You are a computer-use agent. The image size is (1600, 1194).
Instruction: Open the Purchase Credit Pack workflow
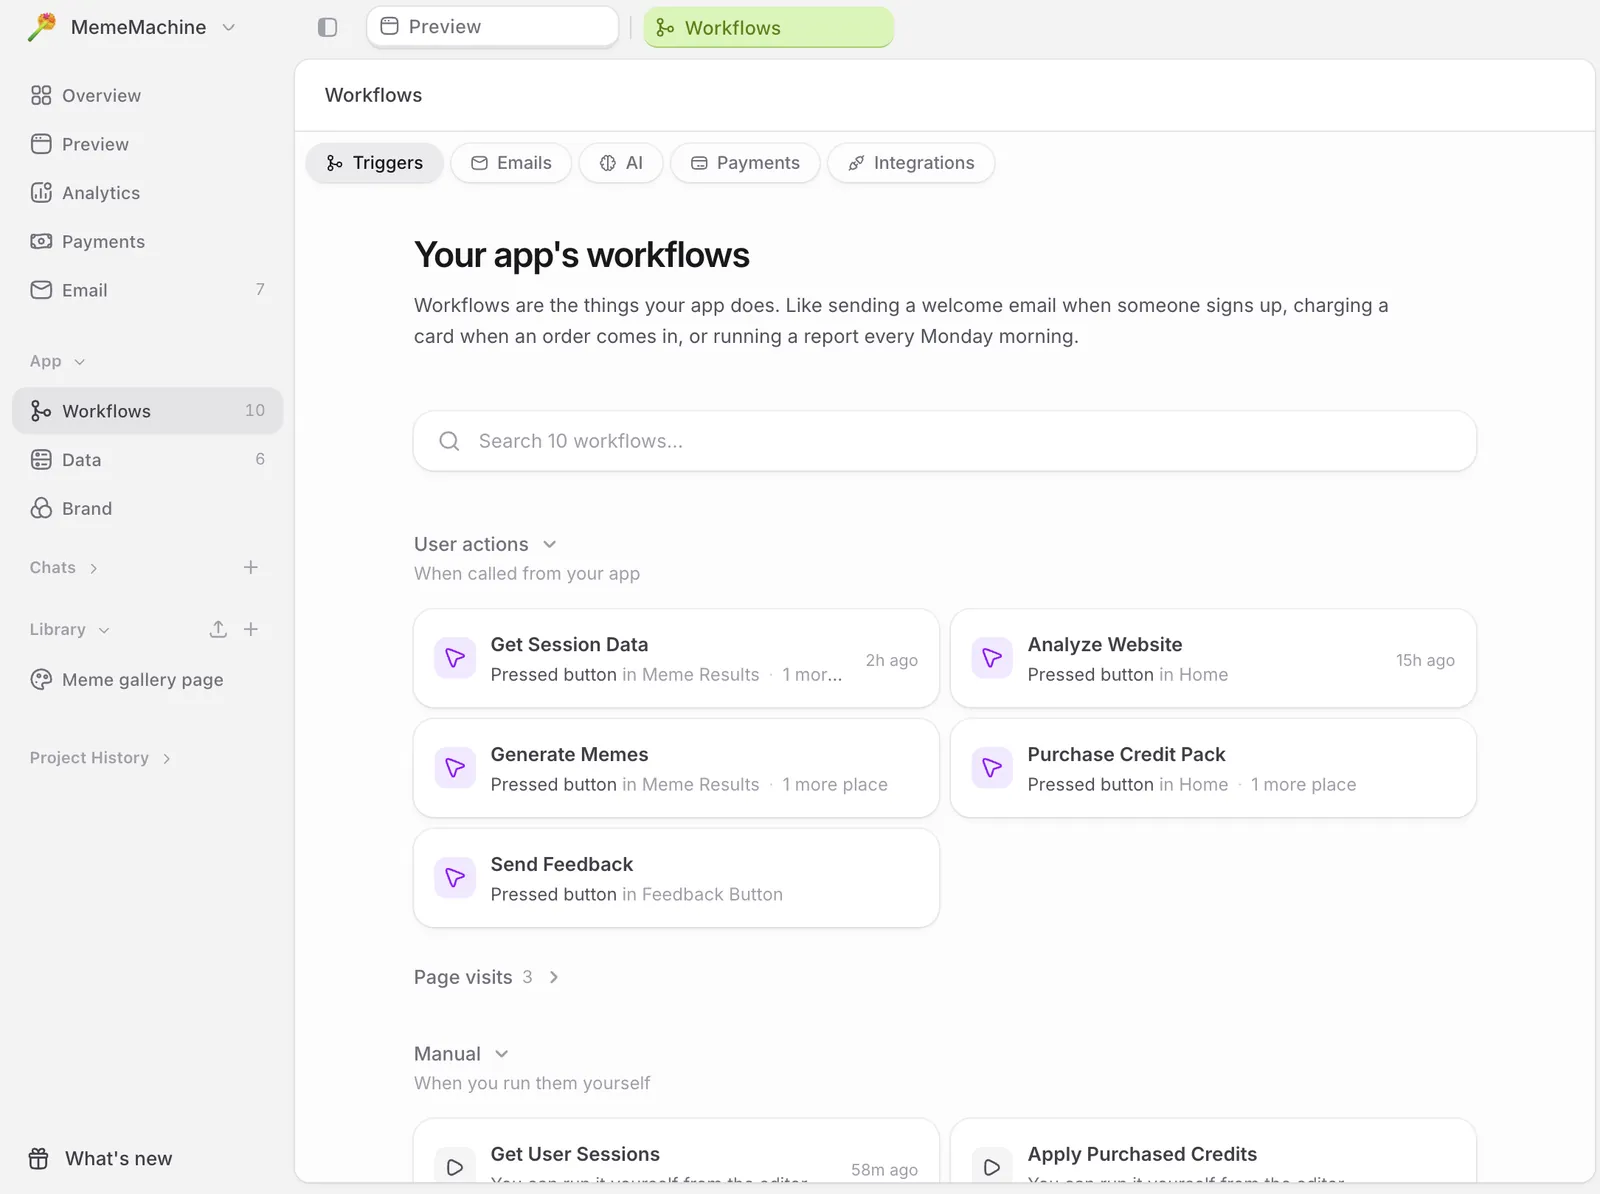pos(1213,768)
